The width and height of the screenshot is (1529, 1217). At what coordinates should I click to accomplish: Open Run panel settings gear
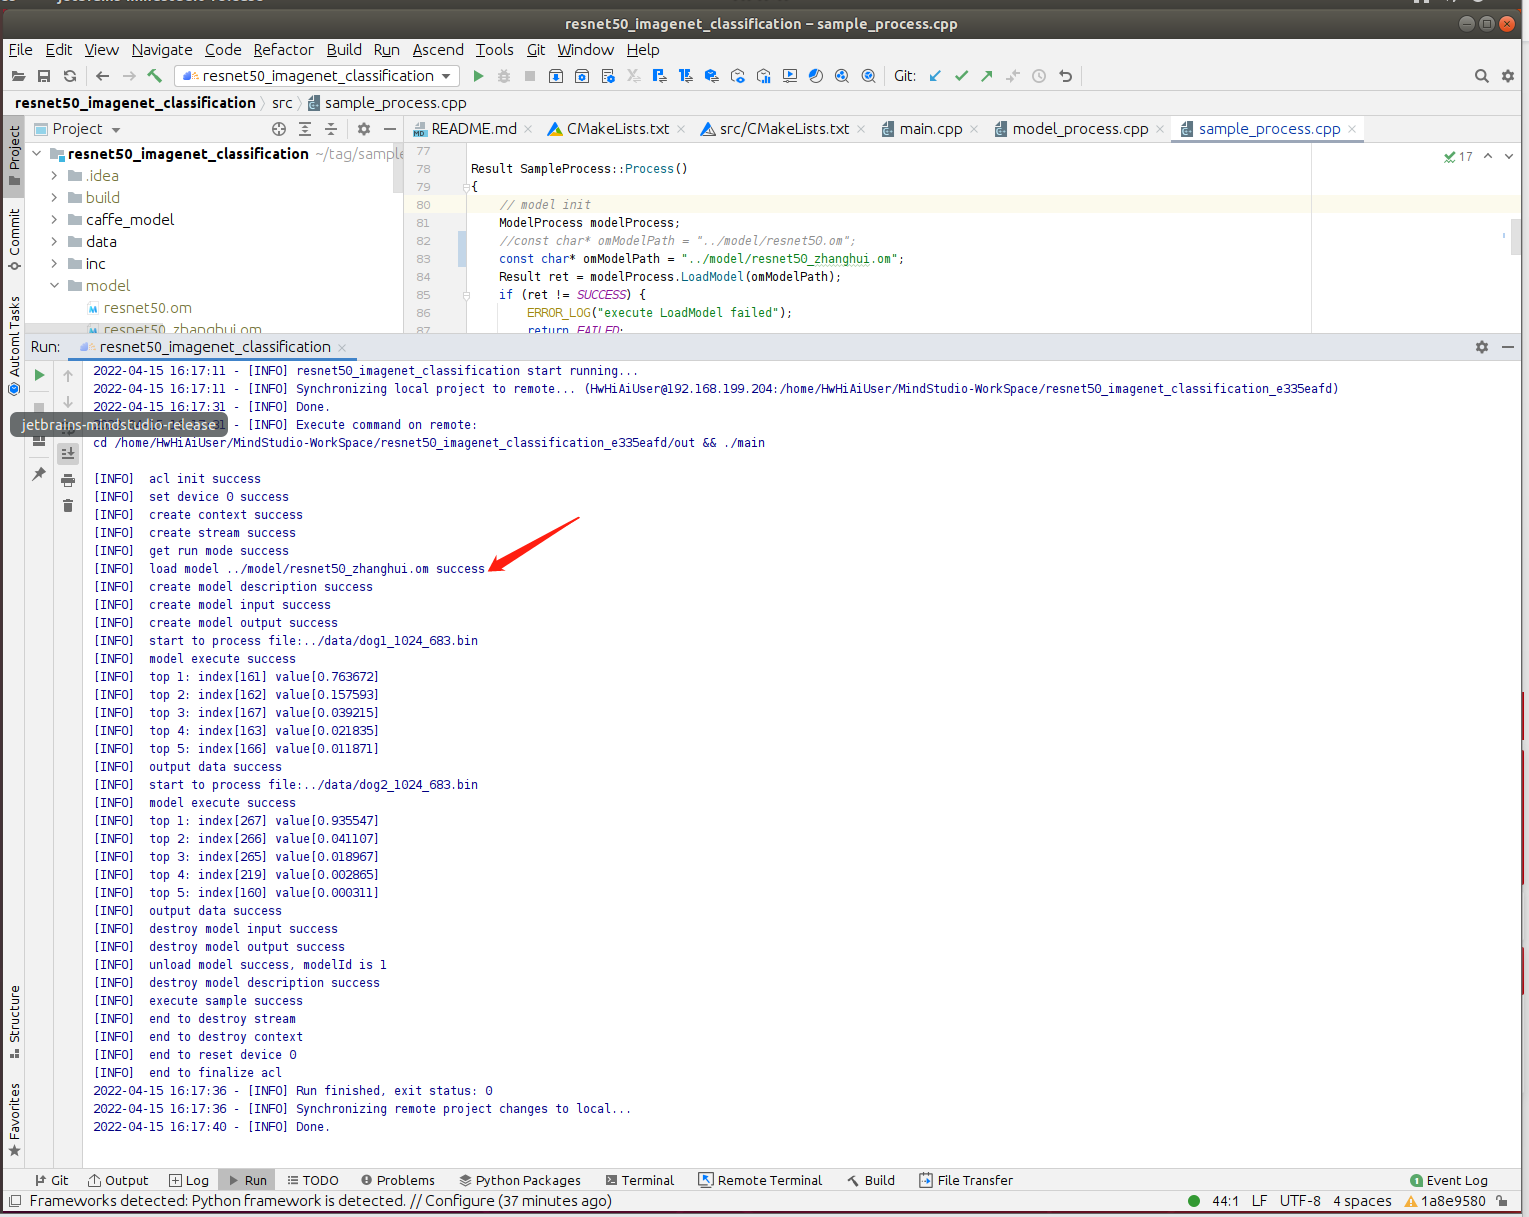click(1482, 347)
